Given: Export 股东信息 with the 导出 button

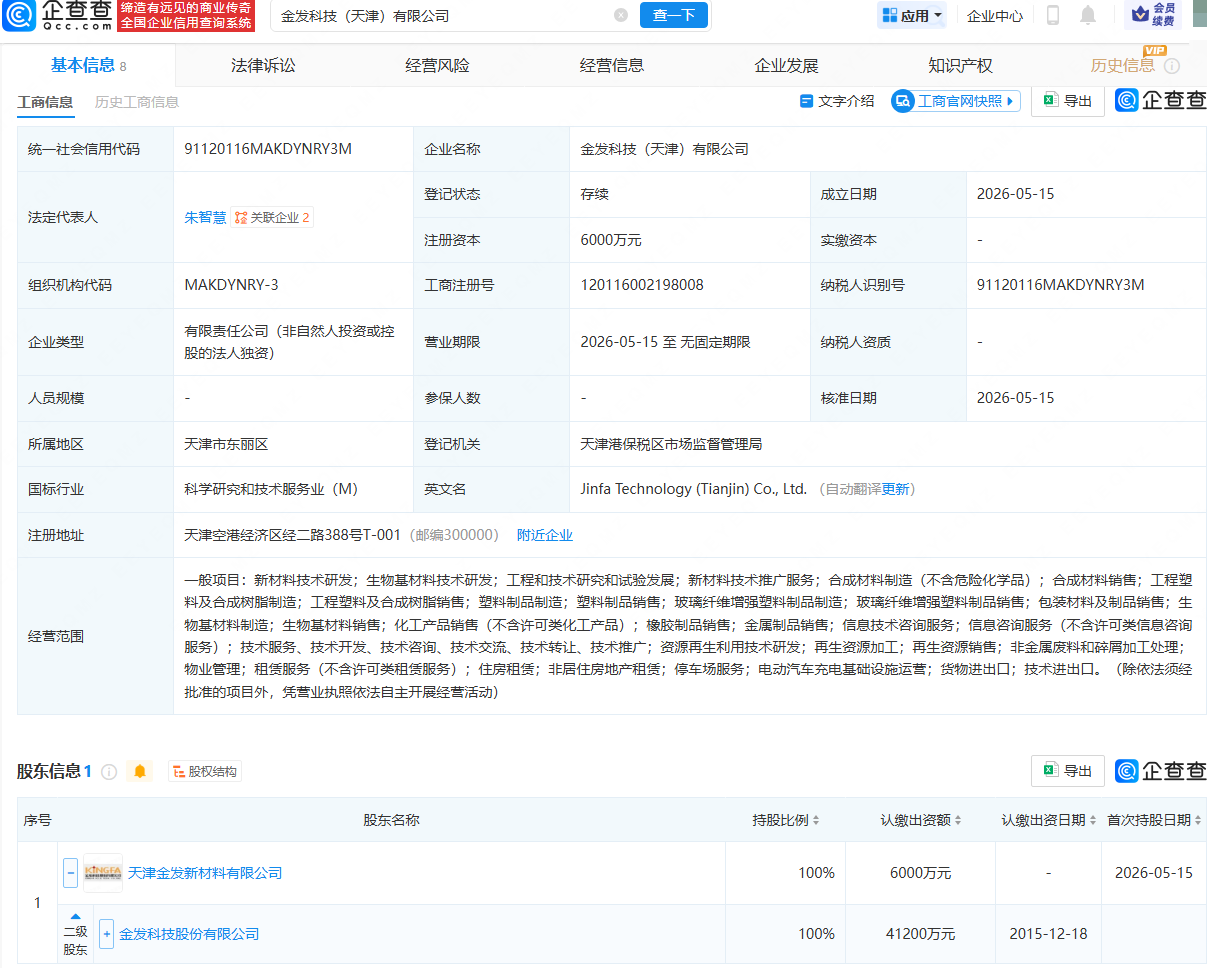Looking at the screenshot, I should tap(1068, 771).
